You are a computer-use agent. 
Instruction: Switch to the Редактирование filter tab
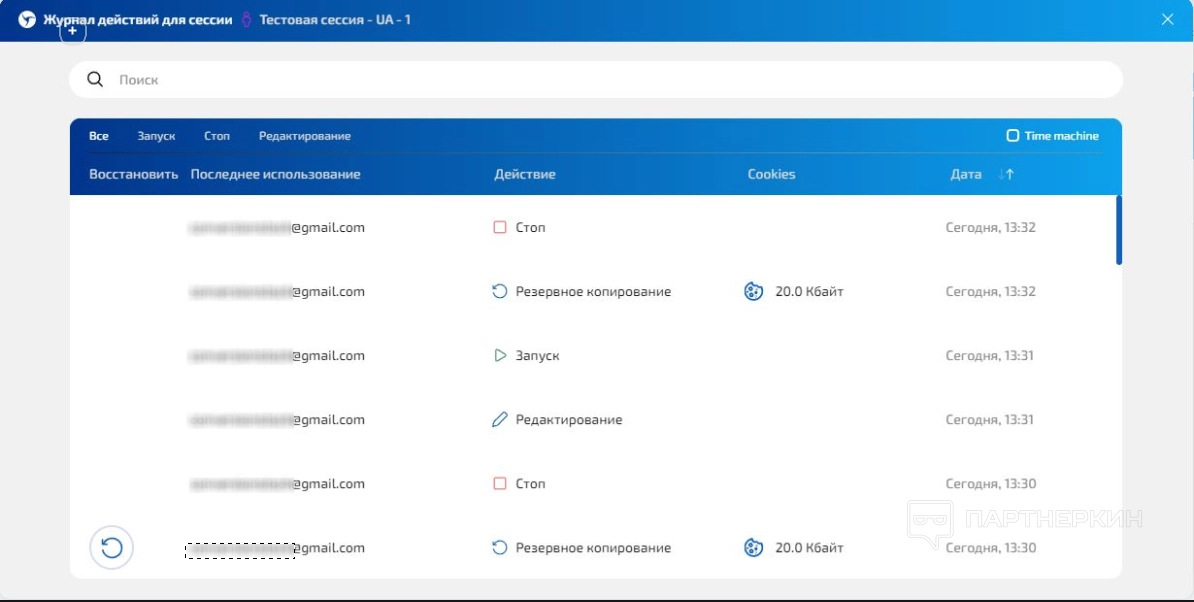(x=305, y=135)
